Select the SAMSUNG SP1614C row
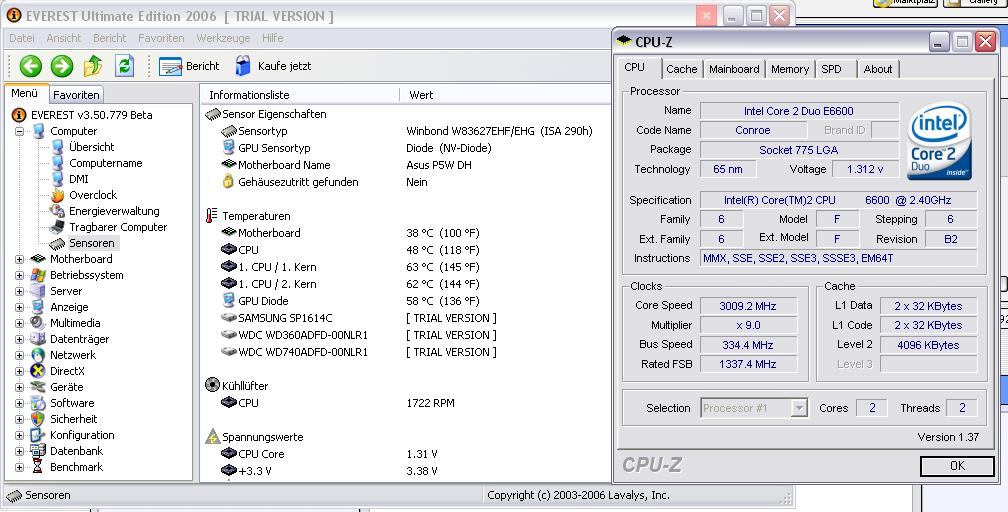This screenshot has width=1008, height=512. point(405,318)
